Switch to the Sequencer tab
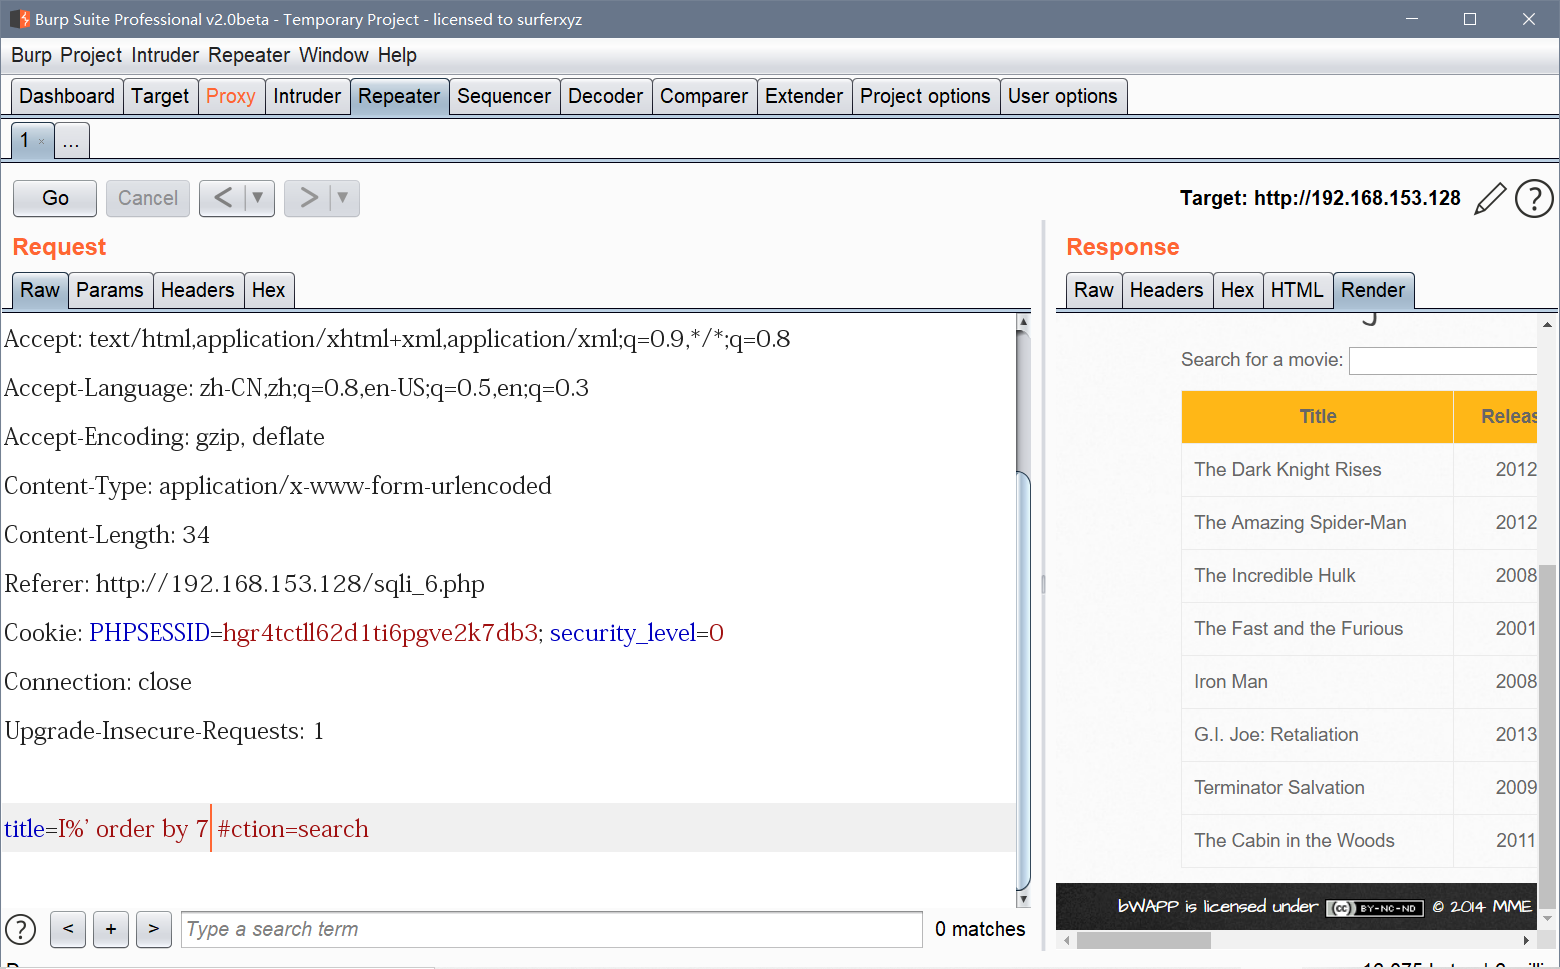This screenshot has width=1560, height=969. (504, 96)
